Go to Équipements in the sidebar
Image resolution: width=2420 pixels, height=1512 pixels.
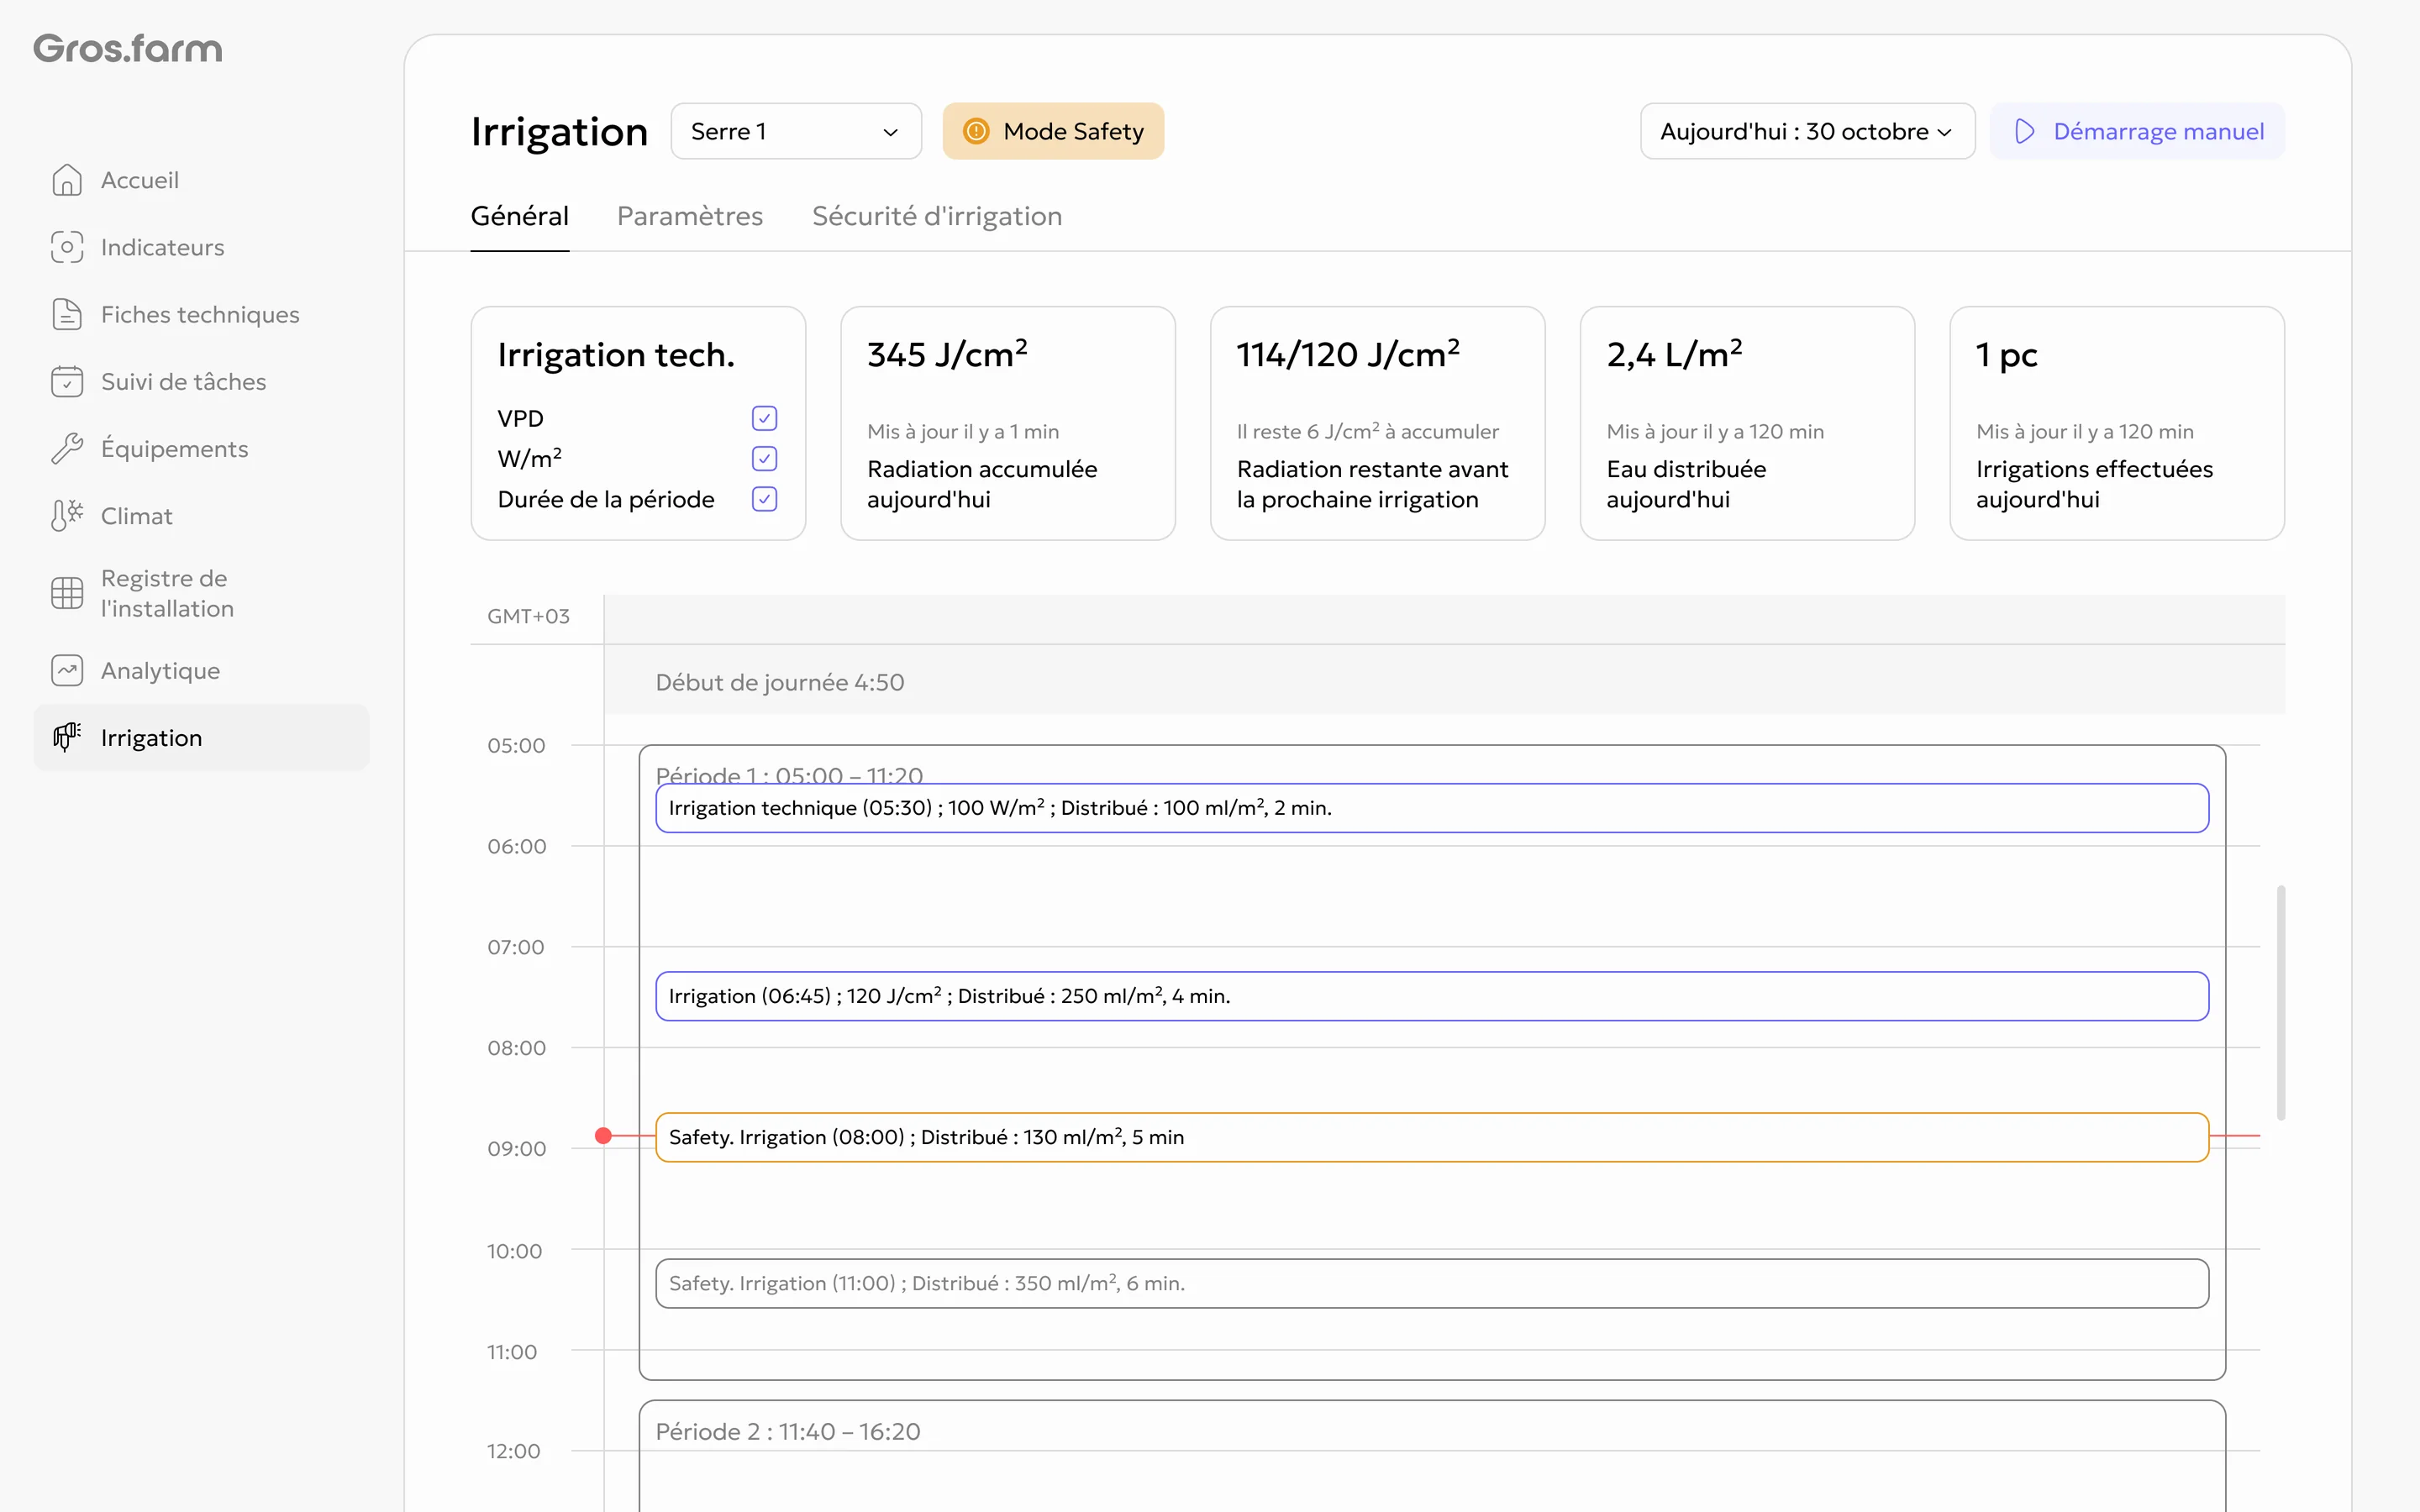click(x=202, y=448)
